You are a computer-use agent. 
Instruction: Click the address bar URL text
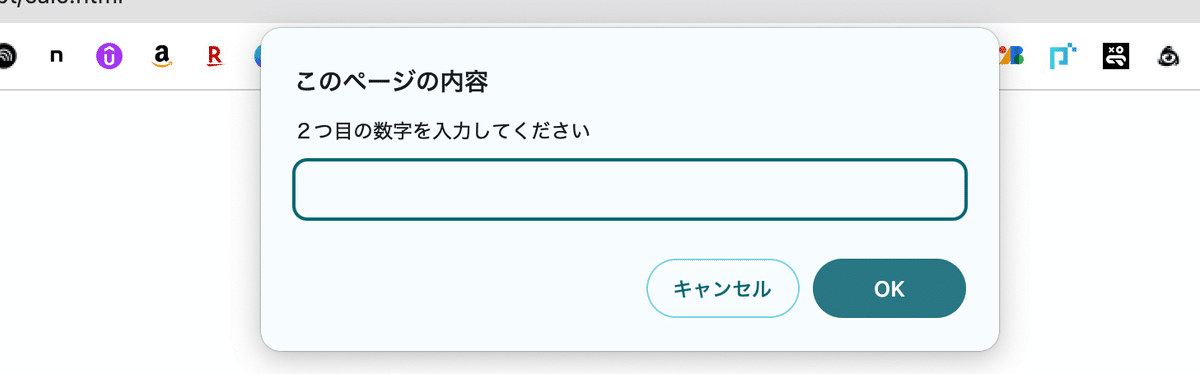pos(60,4)
